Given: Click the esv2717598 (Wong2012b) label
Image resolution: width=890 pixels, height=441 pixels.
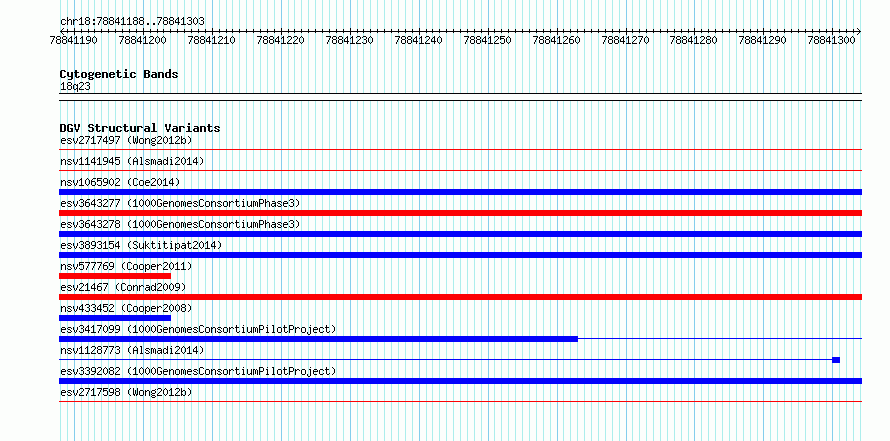Looking at the screenshot, I should coord(126,392).
